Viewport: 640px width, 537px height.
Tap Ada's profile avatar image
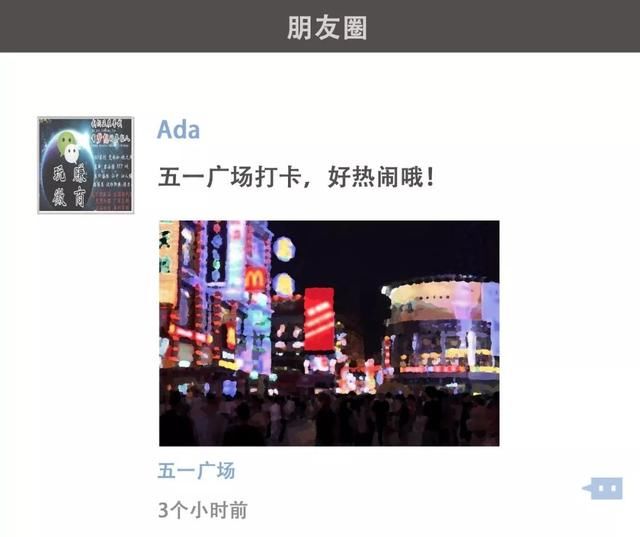point(86,165)
